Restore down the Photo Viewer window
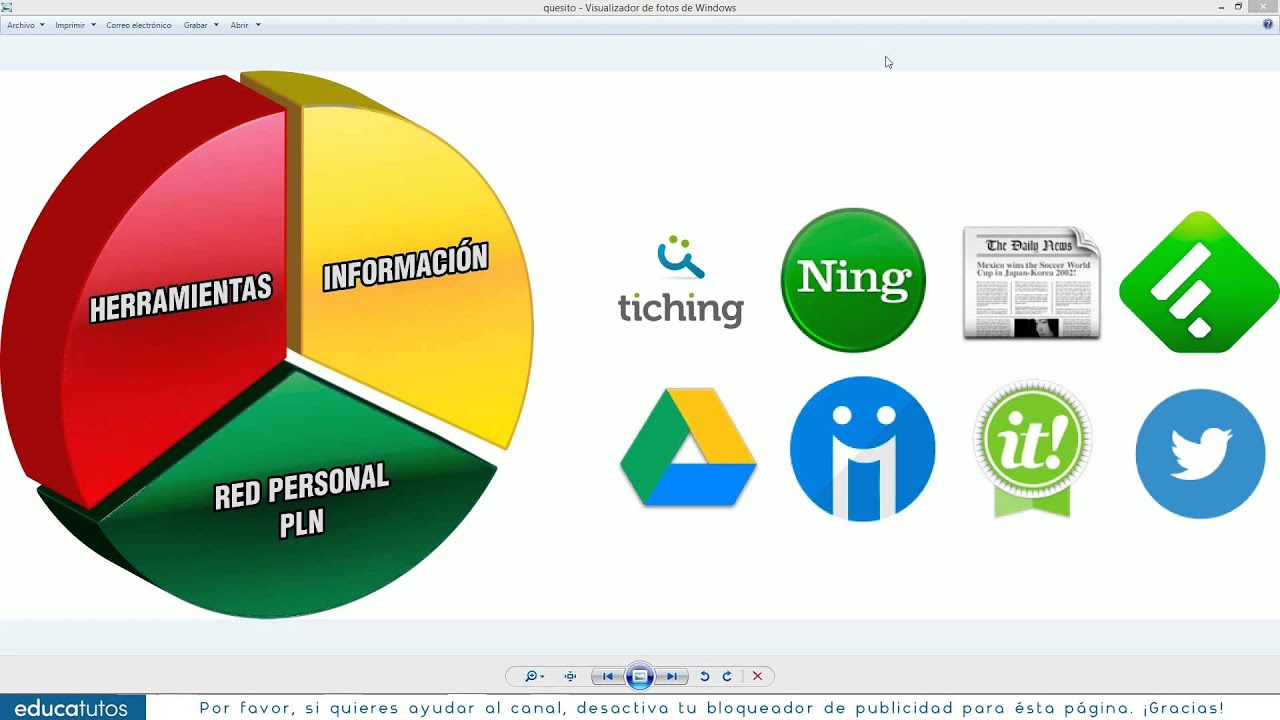This screenshot has width=1280, height=720. pyautogui.click(x=1238, y=7)
